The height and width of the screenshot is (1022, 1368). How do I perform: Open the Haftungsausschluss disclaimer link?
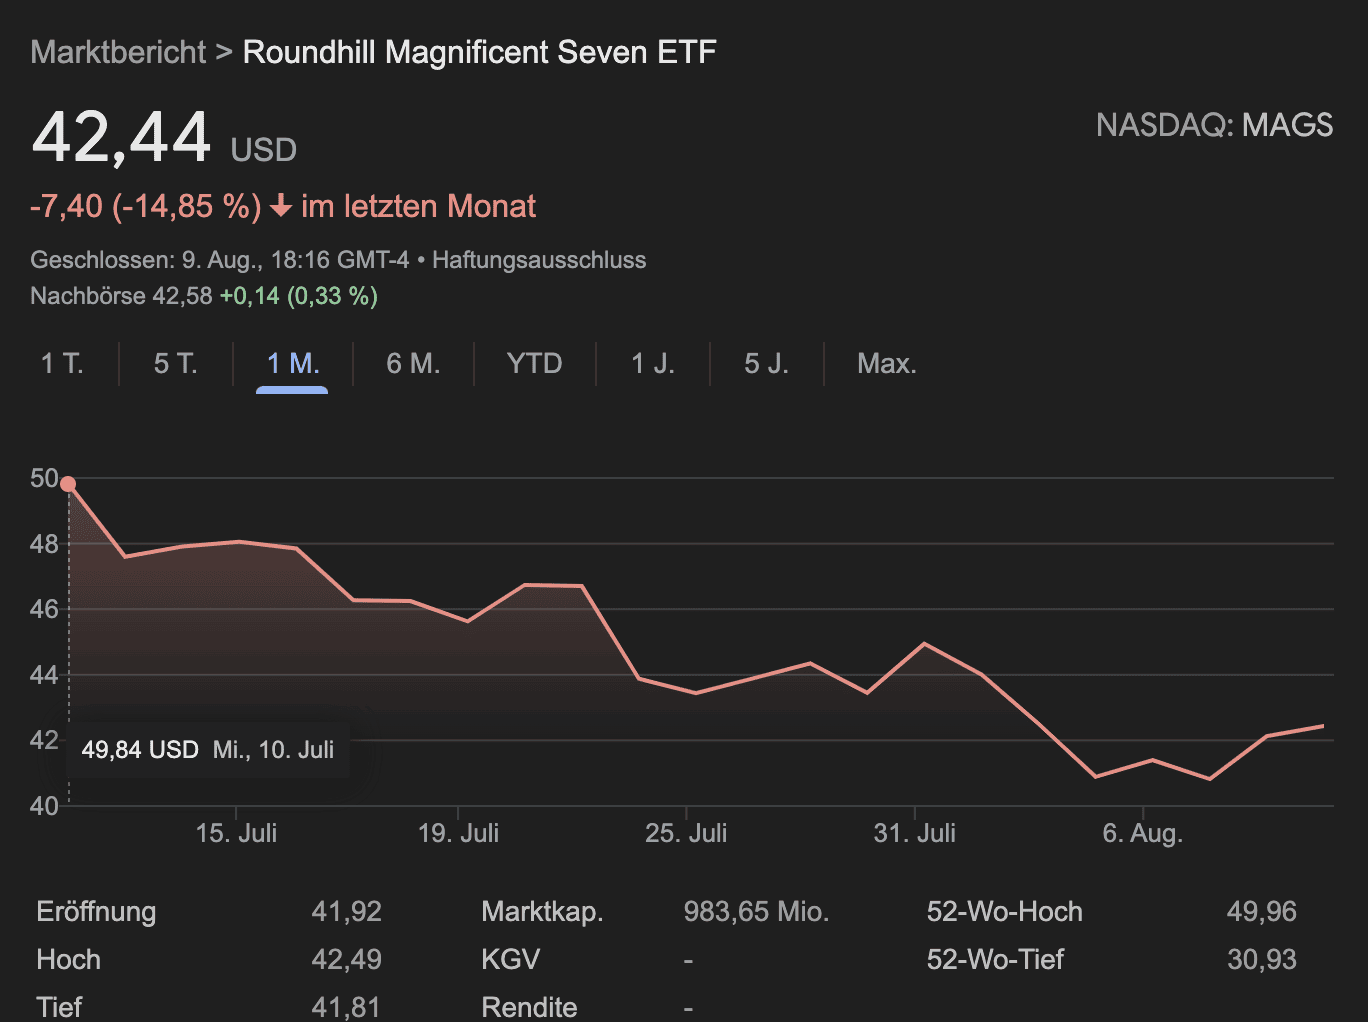[539, 260]
